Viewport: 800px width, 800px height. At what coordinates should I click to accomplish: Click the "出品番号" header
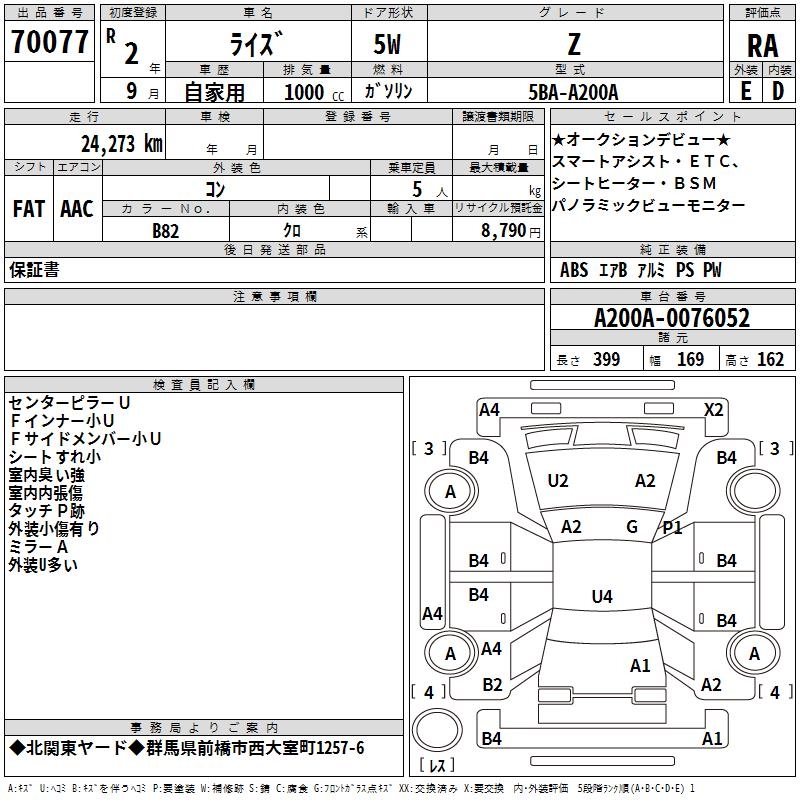coord(49,13)
